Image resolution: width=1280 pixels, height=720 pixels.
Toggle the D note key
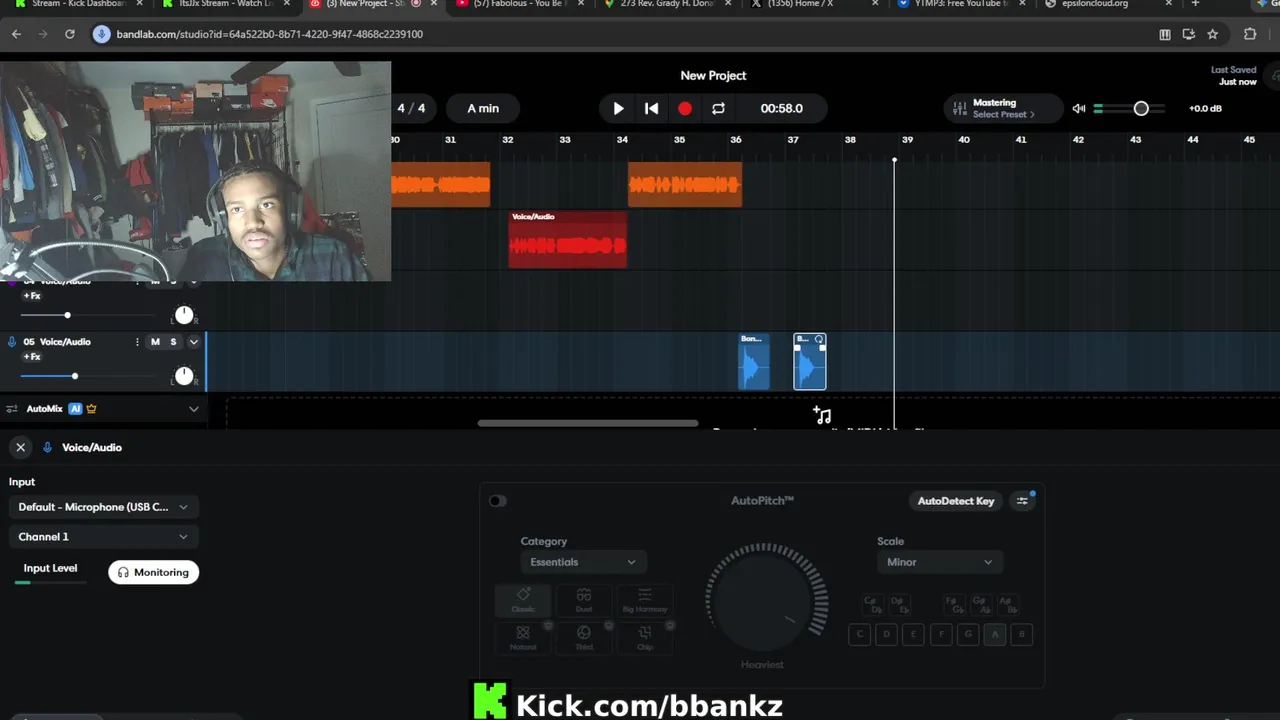[886, 634]
